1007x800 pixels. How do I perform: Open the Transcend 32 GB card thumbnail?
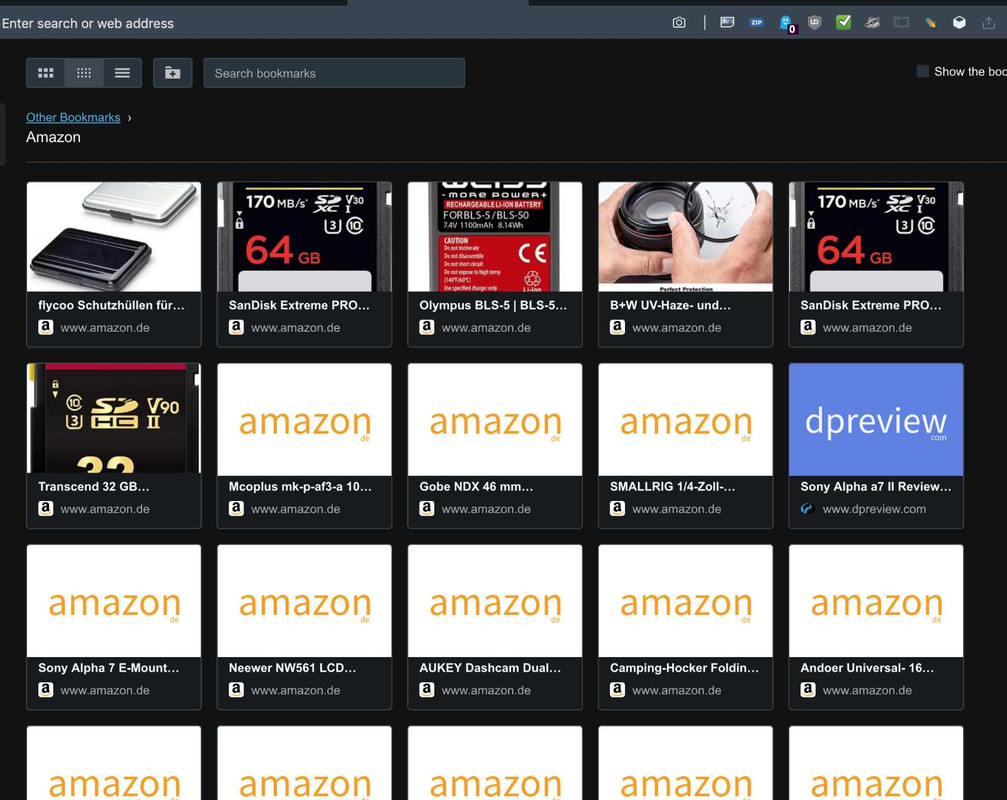(114, 419)
